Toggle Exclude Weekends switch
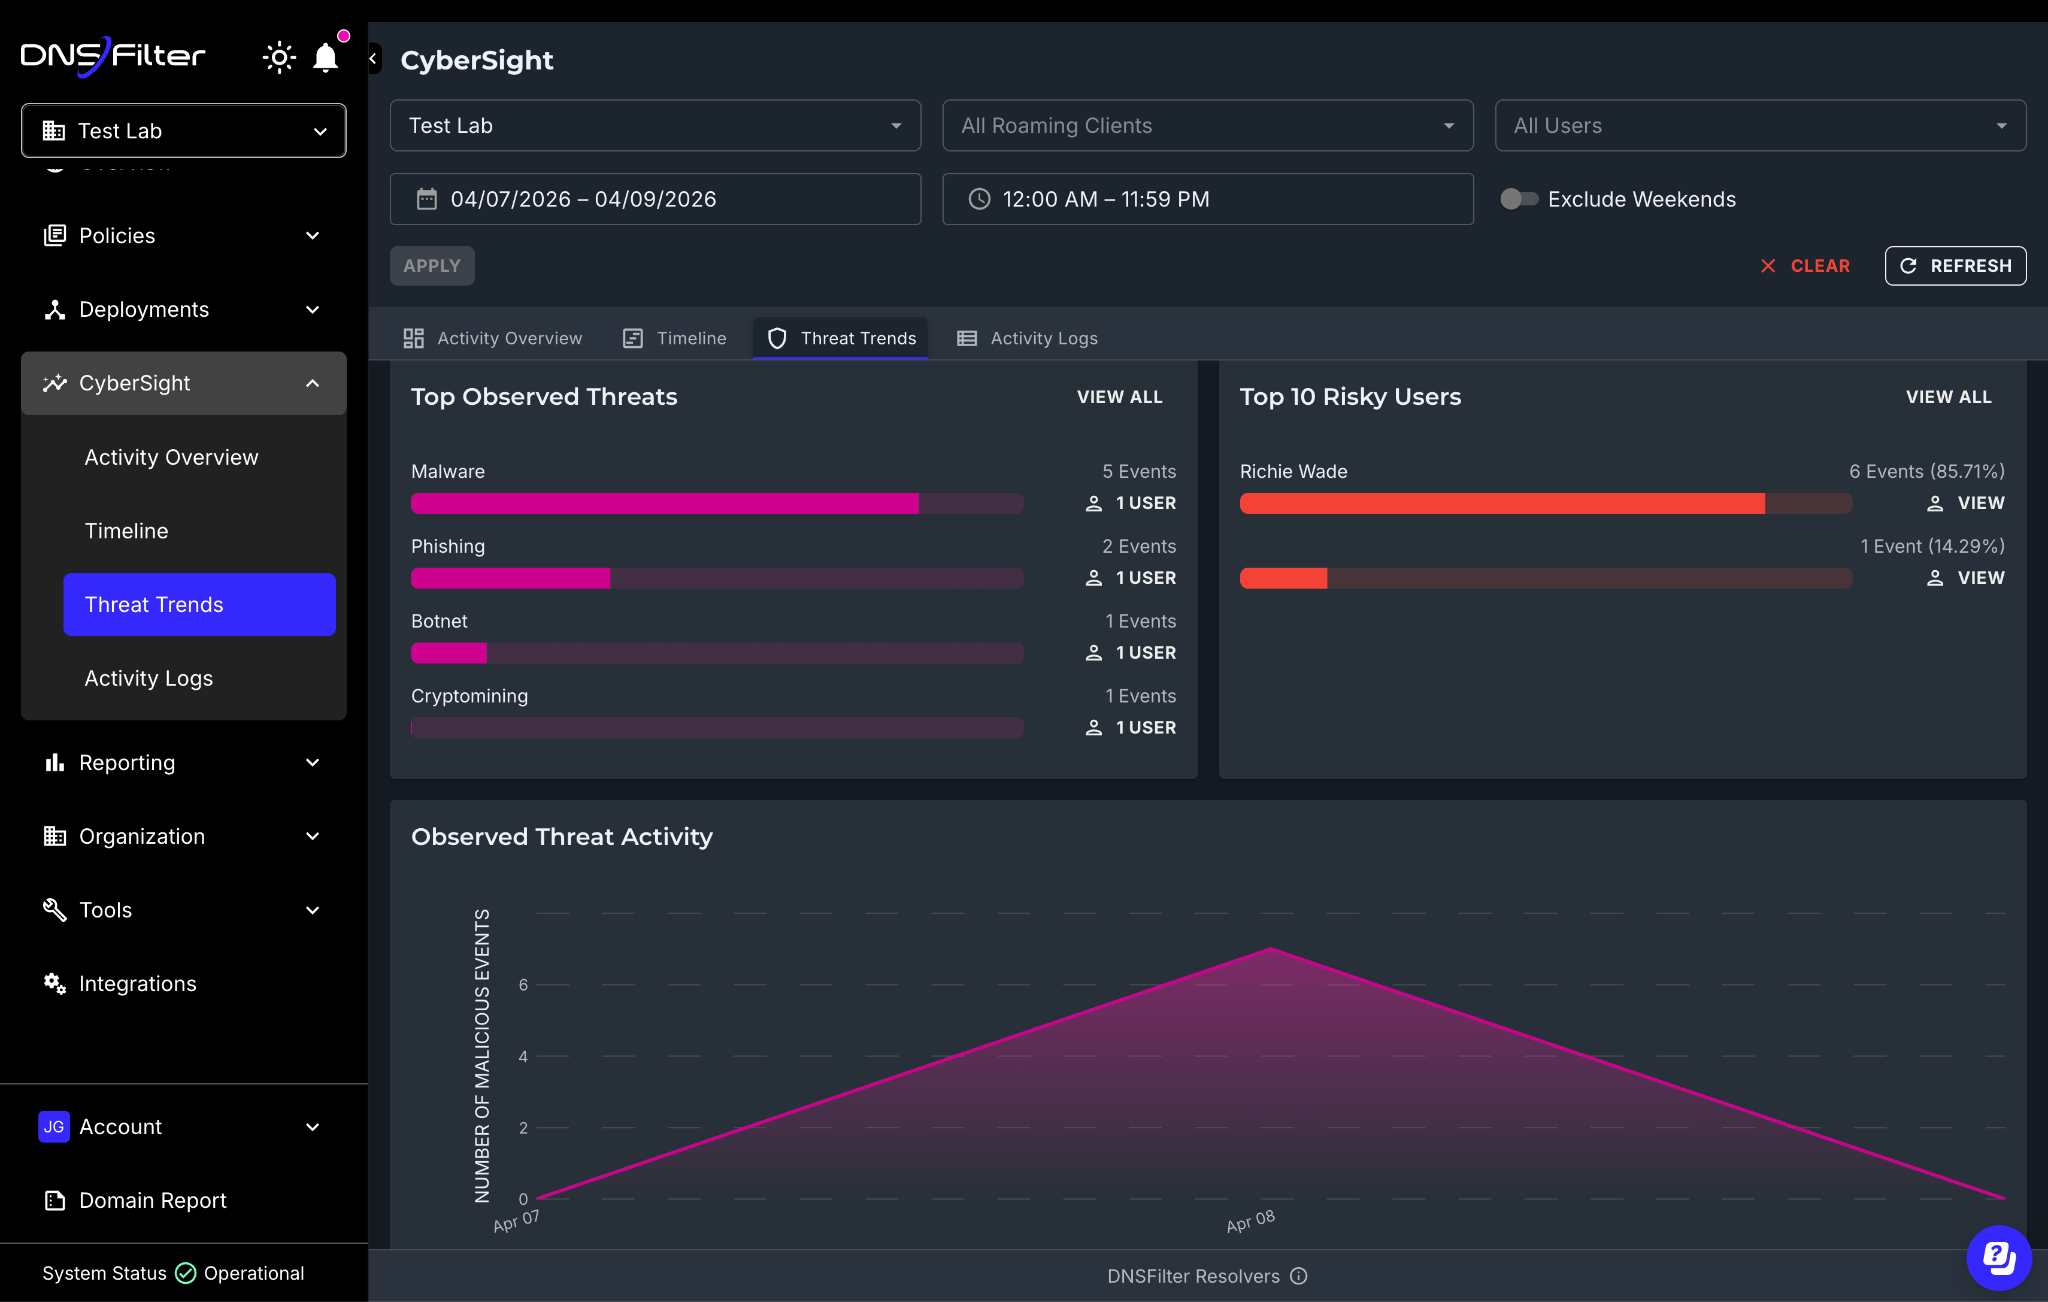The width and height of the screenshot is (2048, 1302). pyautogui.click(x=1519, y=199)
